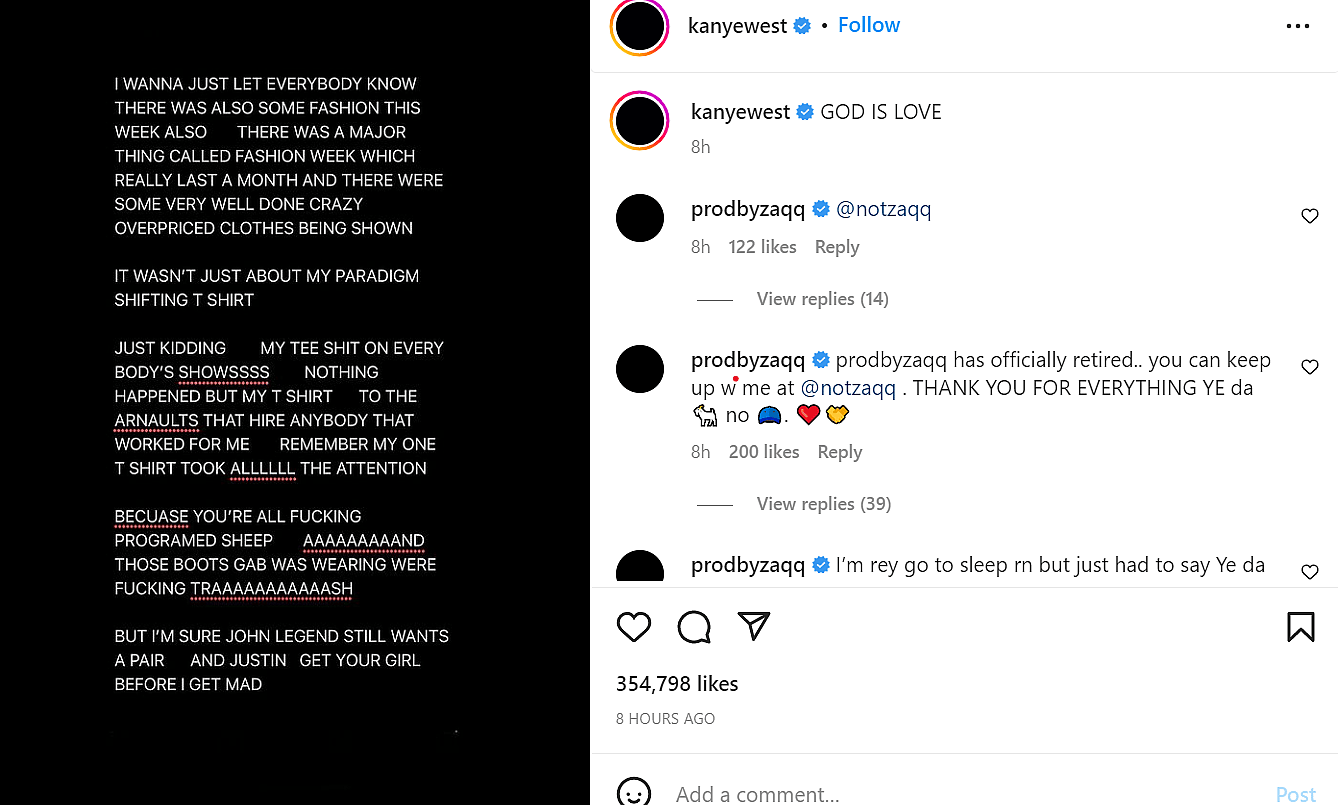Follow kanyewest
The width and height of the screenshot is (1338, 805).
[x=868, y=24]
